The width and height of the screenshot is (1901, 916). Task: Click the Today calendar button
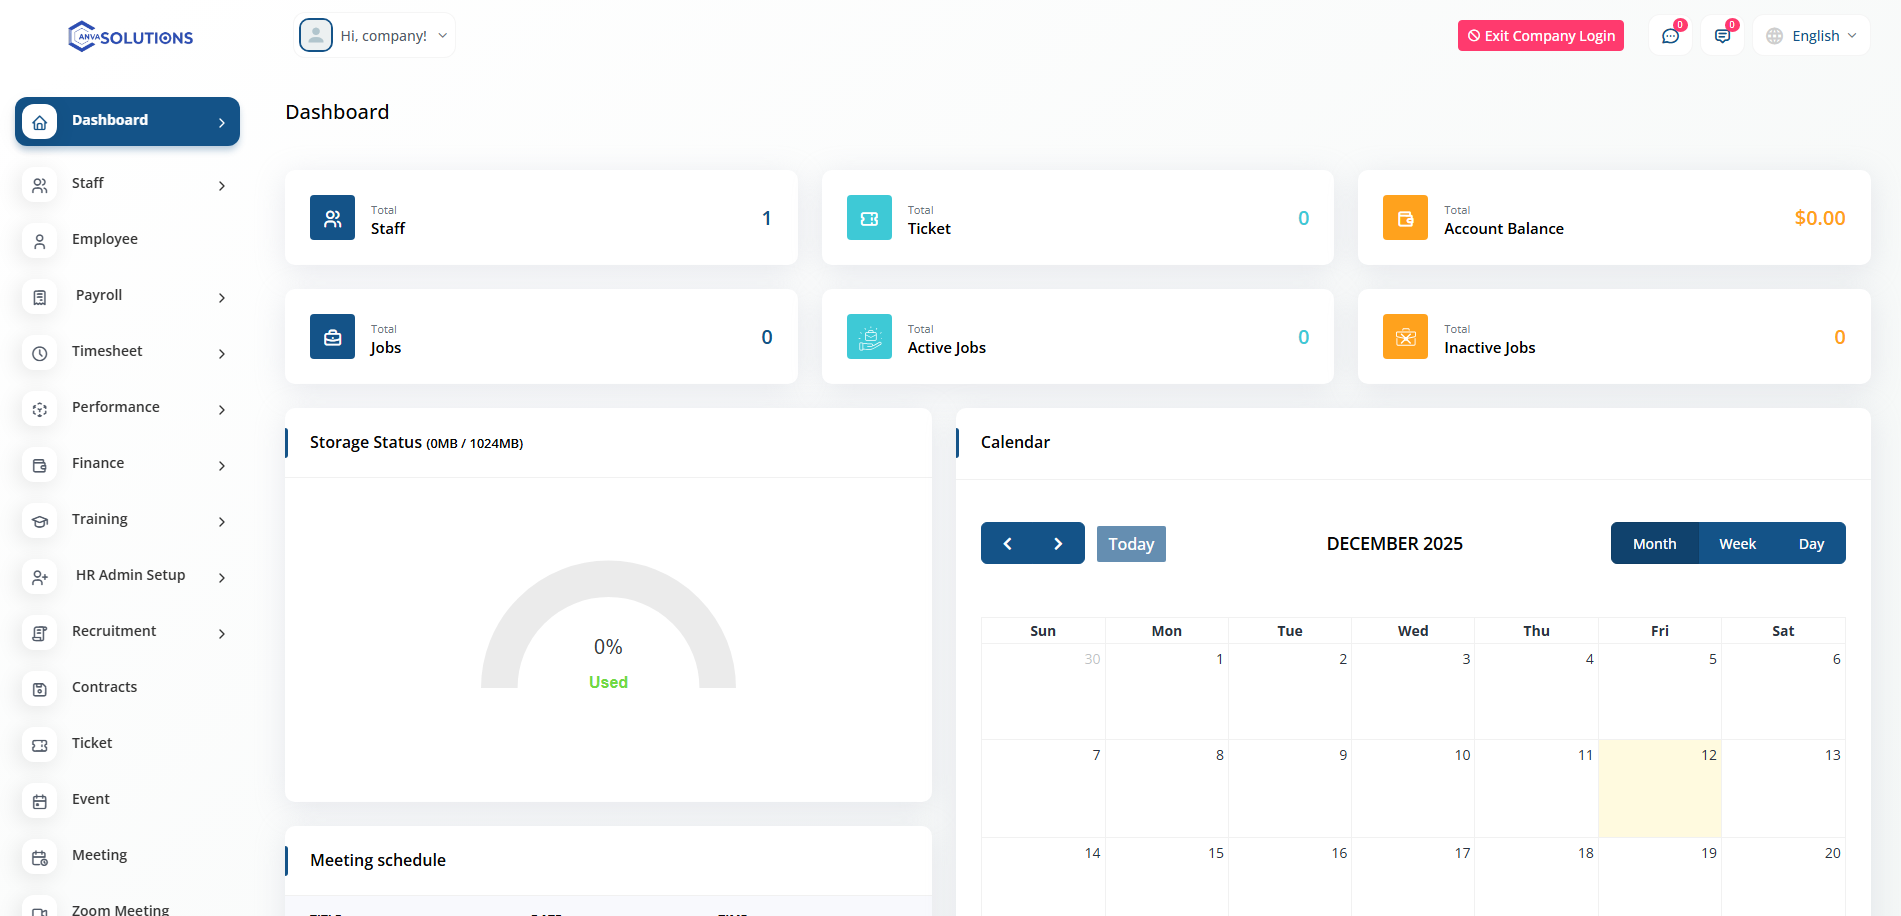tap(1131, 544)
